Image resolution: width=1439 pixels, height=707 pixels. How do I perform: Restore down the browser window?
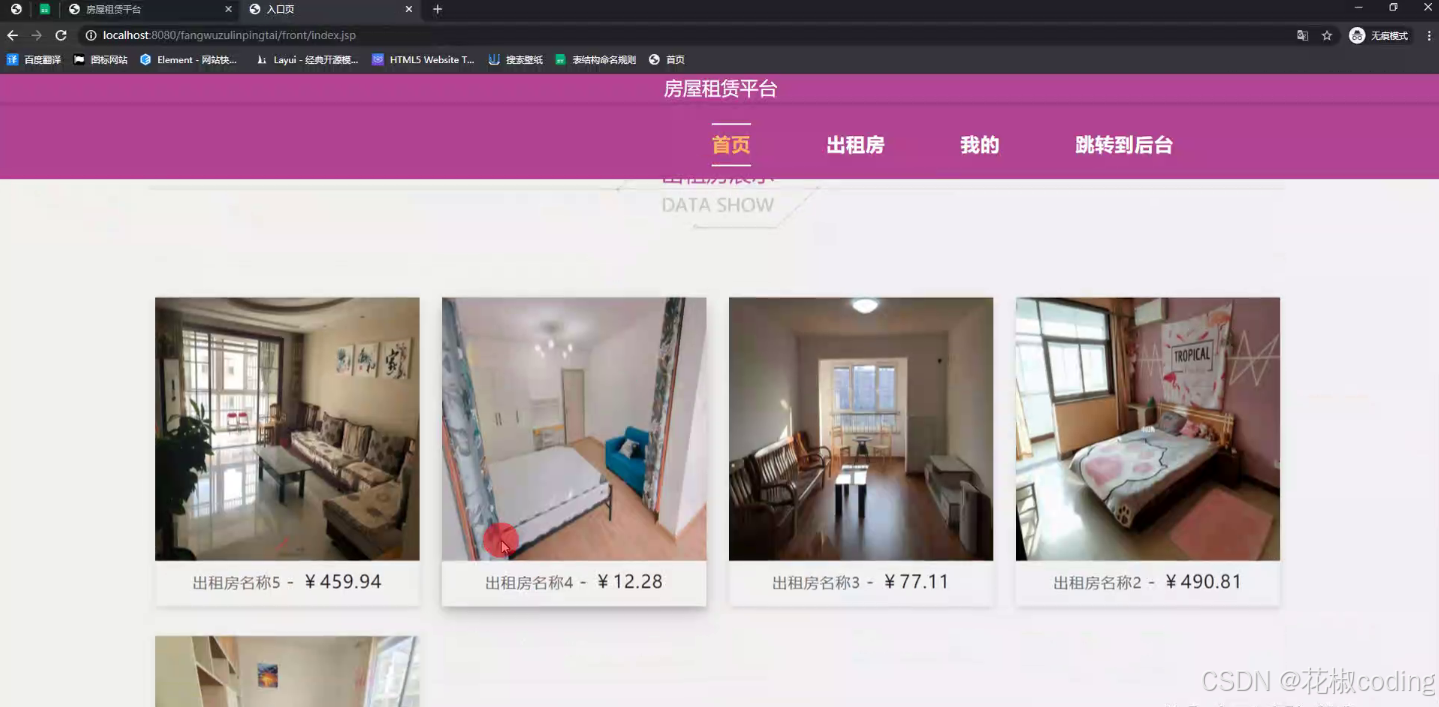(x=1393, y=8)
